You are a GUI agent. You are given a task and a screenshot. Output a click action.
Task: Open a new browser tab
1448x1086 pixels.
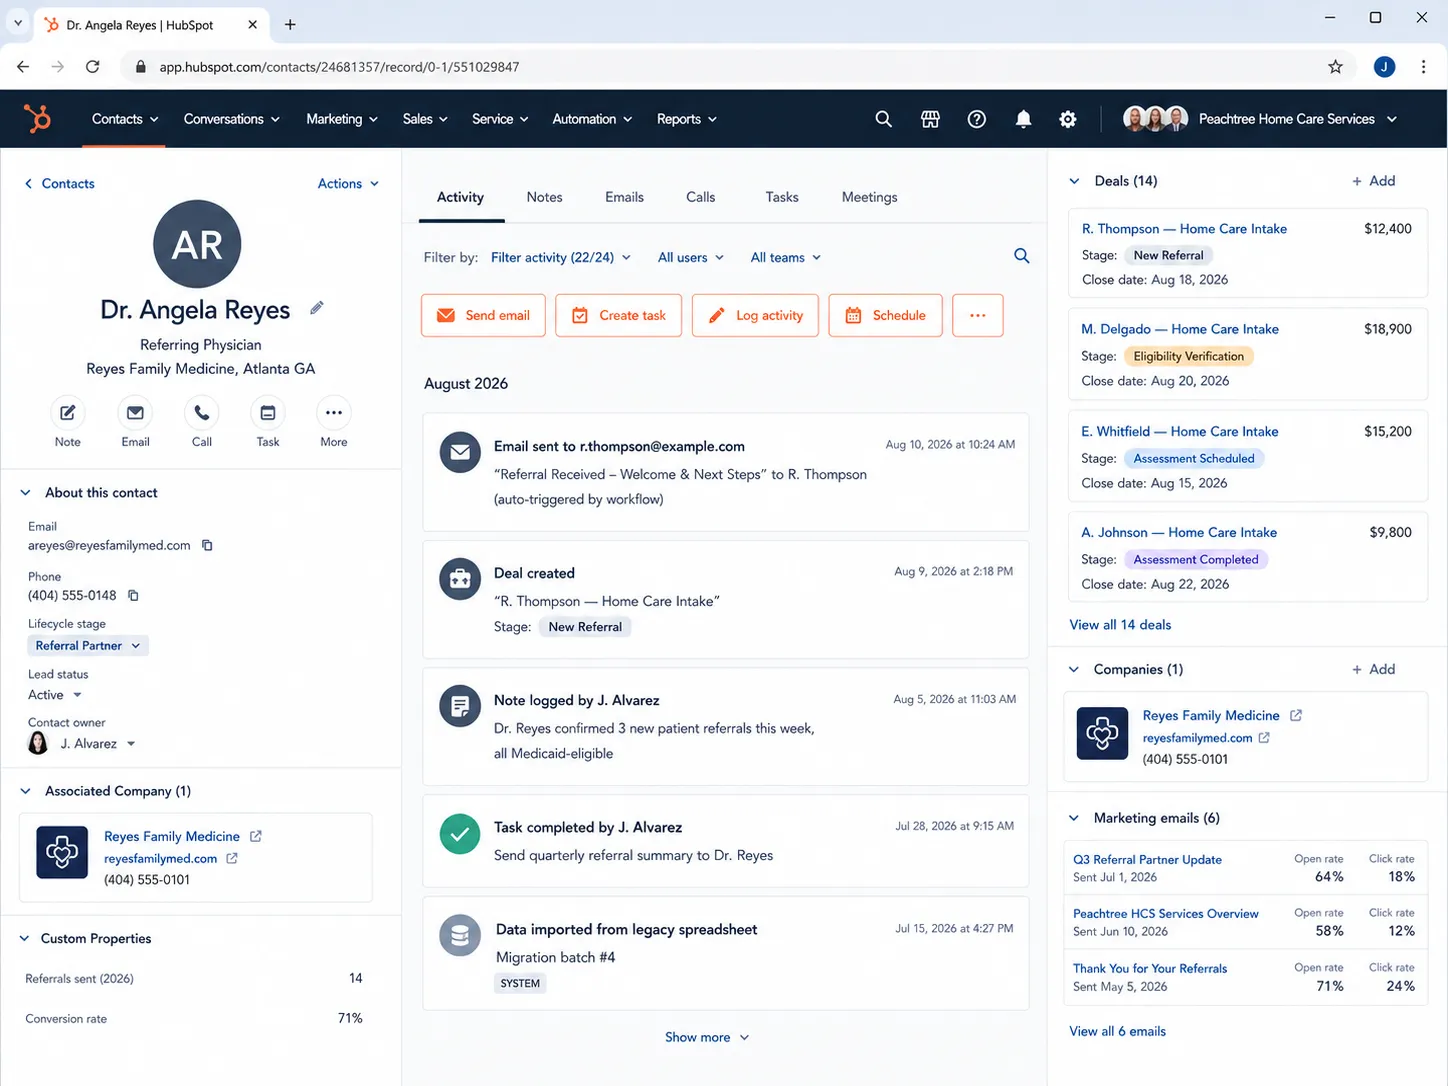tap(290, 25)
